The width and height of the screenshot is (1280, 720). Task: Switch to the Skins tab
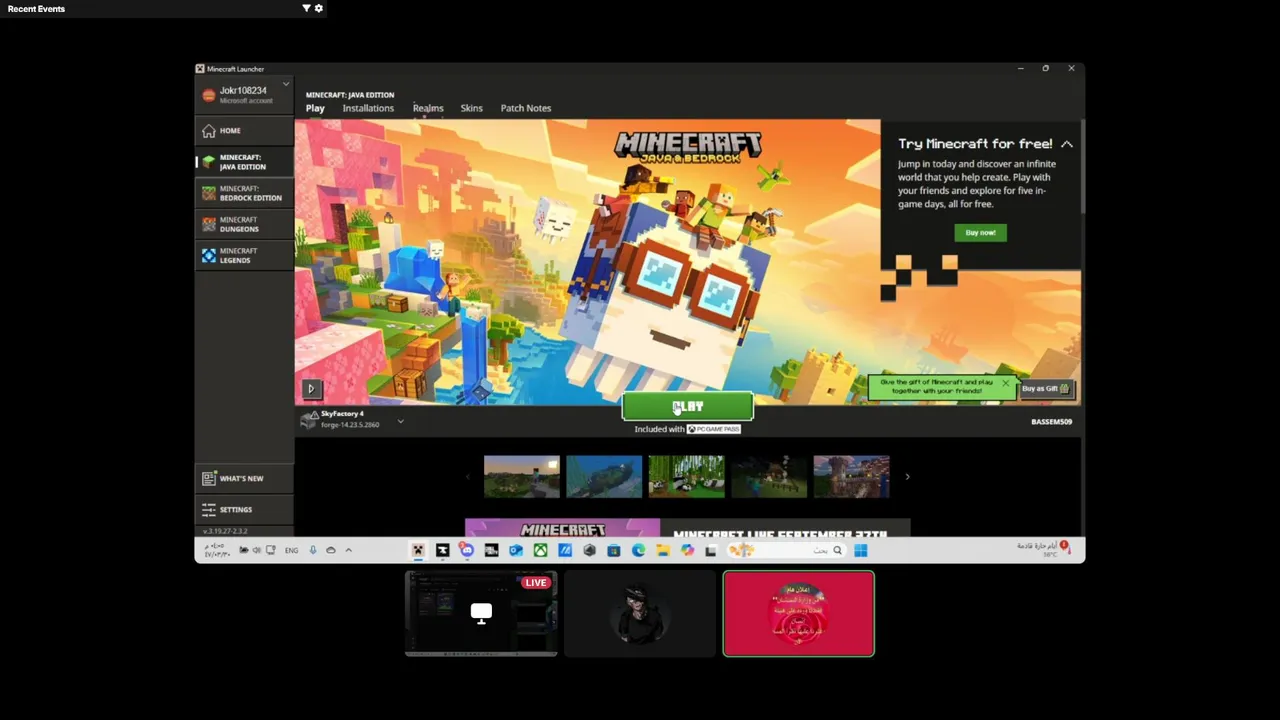click(x=471, y=108)
